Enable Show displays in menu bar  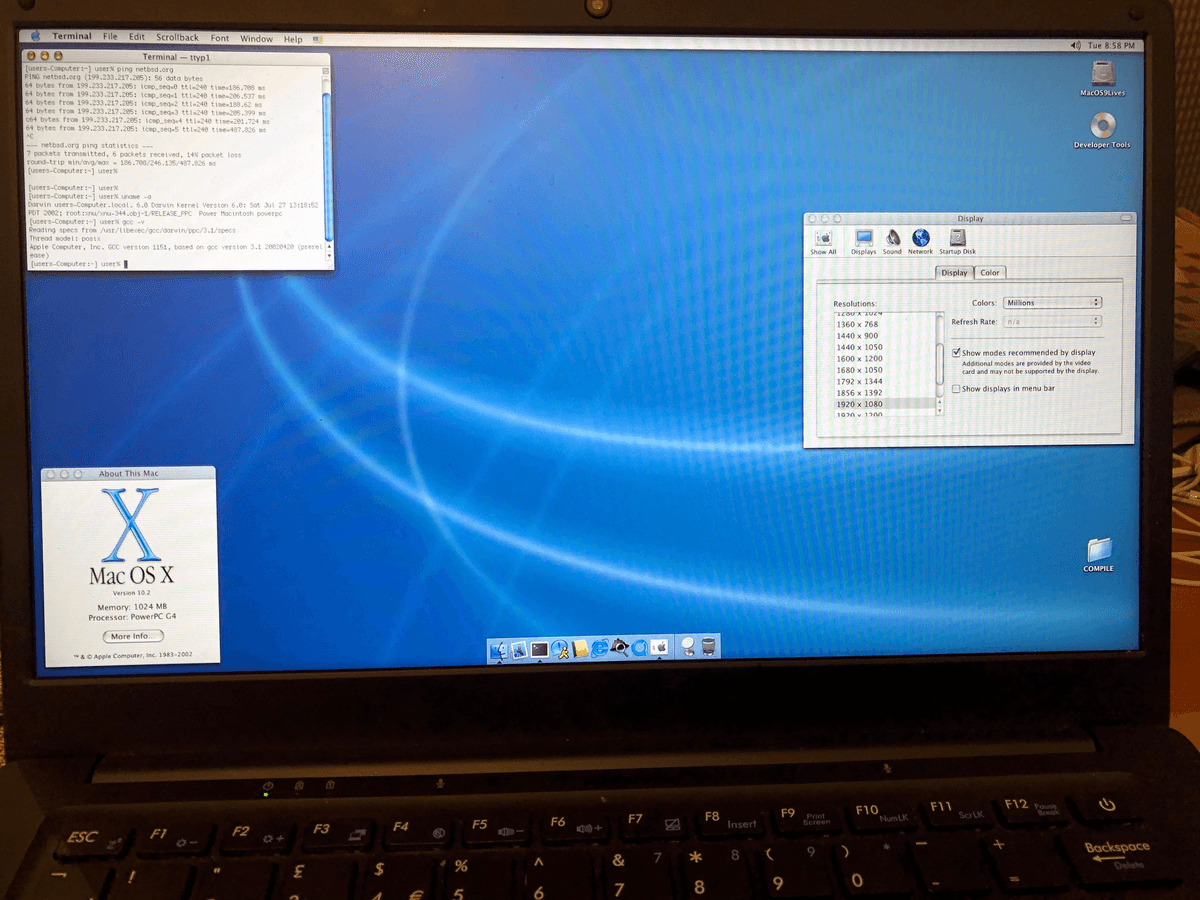click(x=955, y=388)
